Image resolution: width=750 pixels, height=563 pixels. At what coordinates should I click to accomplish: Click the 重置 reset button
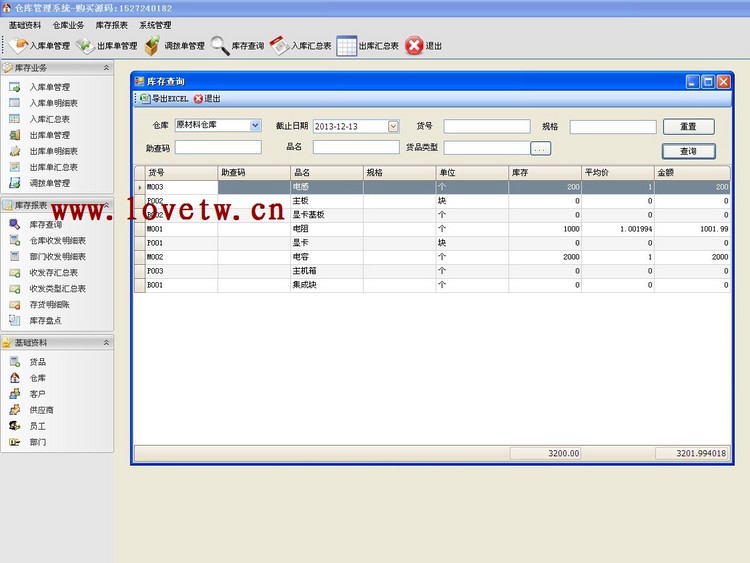coord(689,127)
